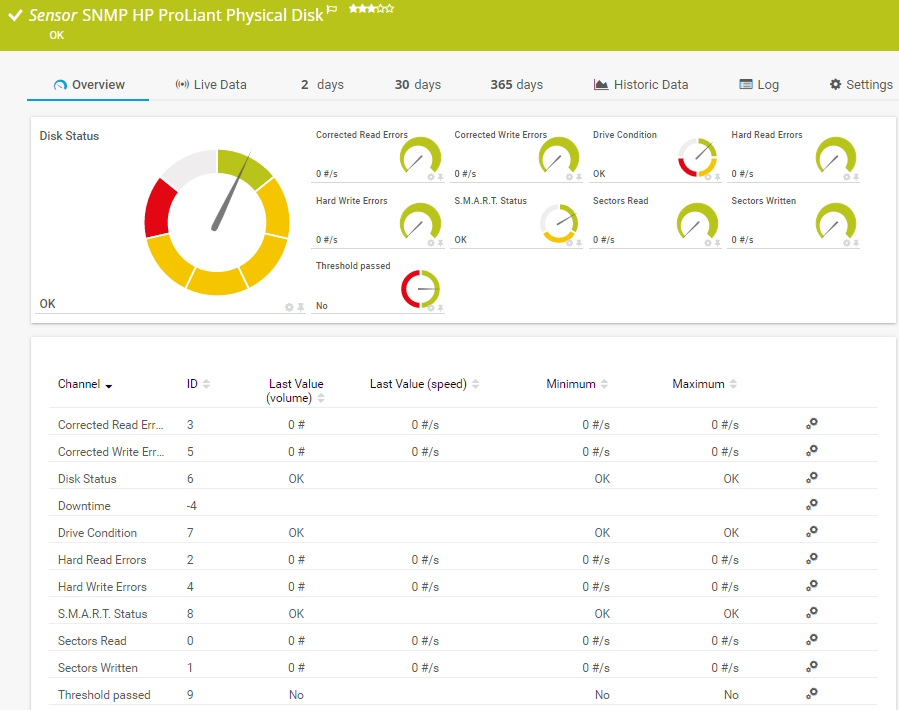Click the 'Sectors Written' gauge label
Image resolution: width=899 pixels, height=710 pixels.
click(764, 201)
